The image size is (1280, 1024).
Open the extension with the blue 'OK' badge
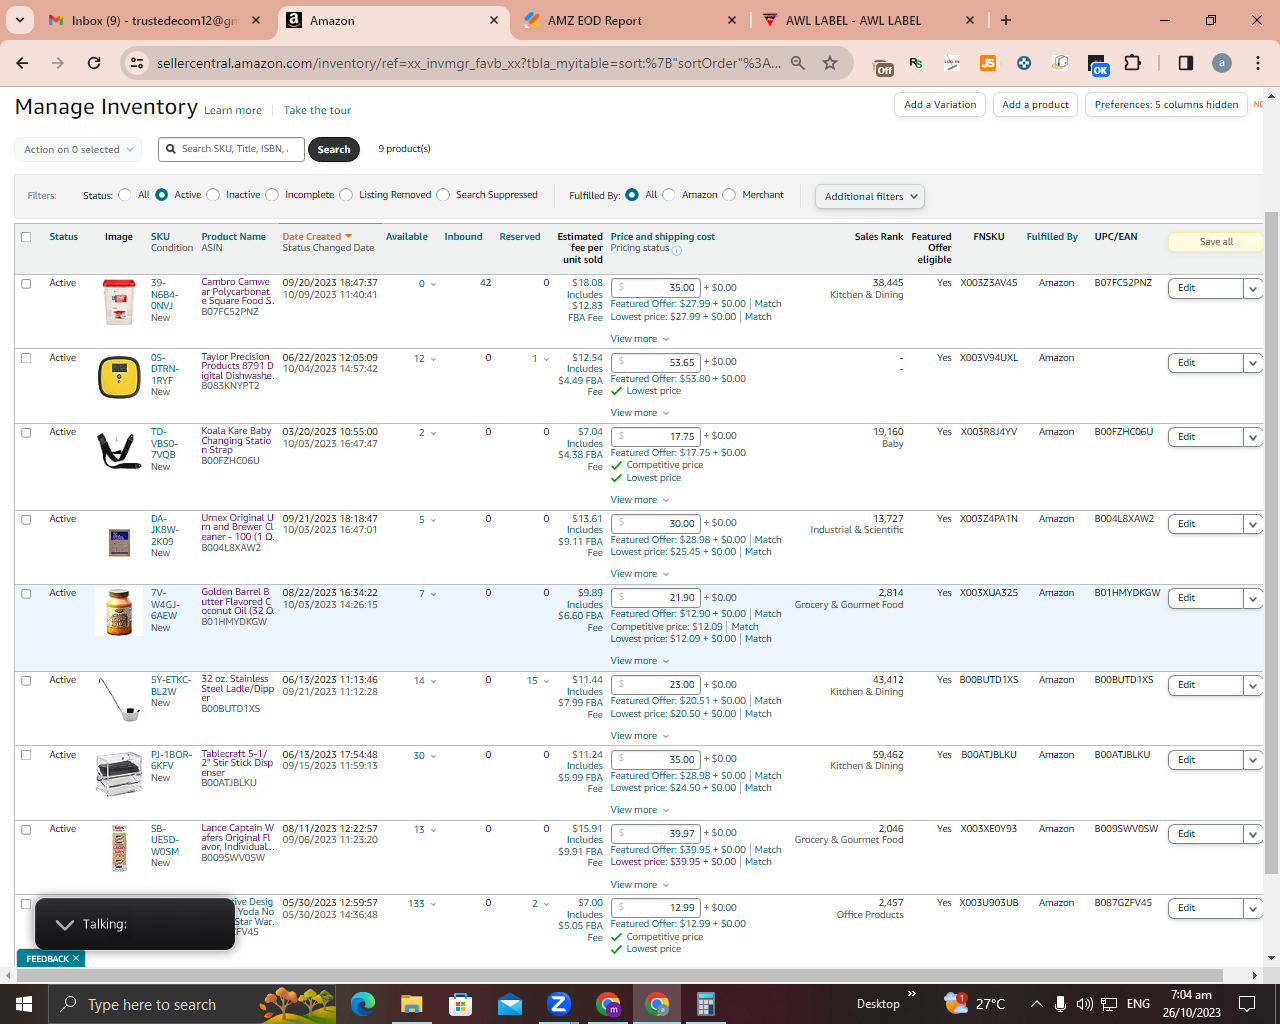1097,64
